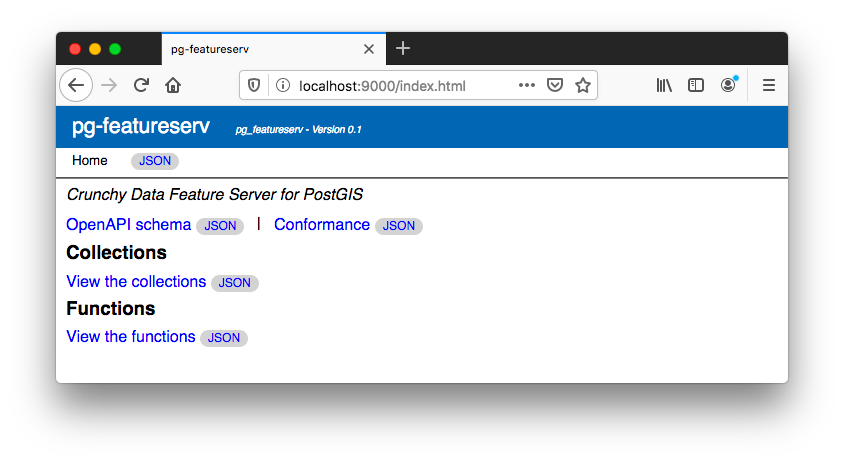844x463 pixels.
Task: Open the hamburger application menu
Action: pos(769,85)
